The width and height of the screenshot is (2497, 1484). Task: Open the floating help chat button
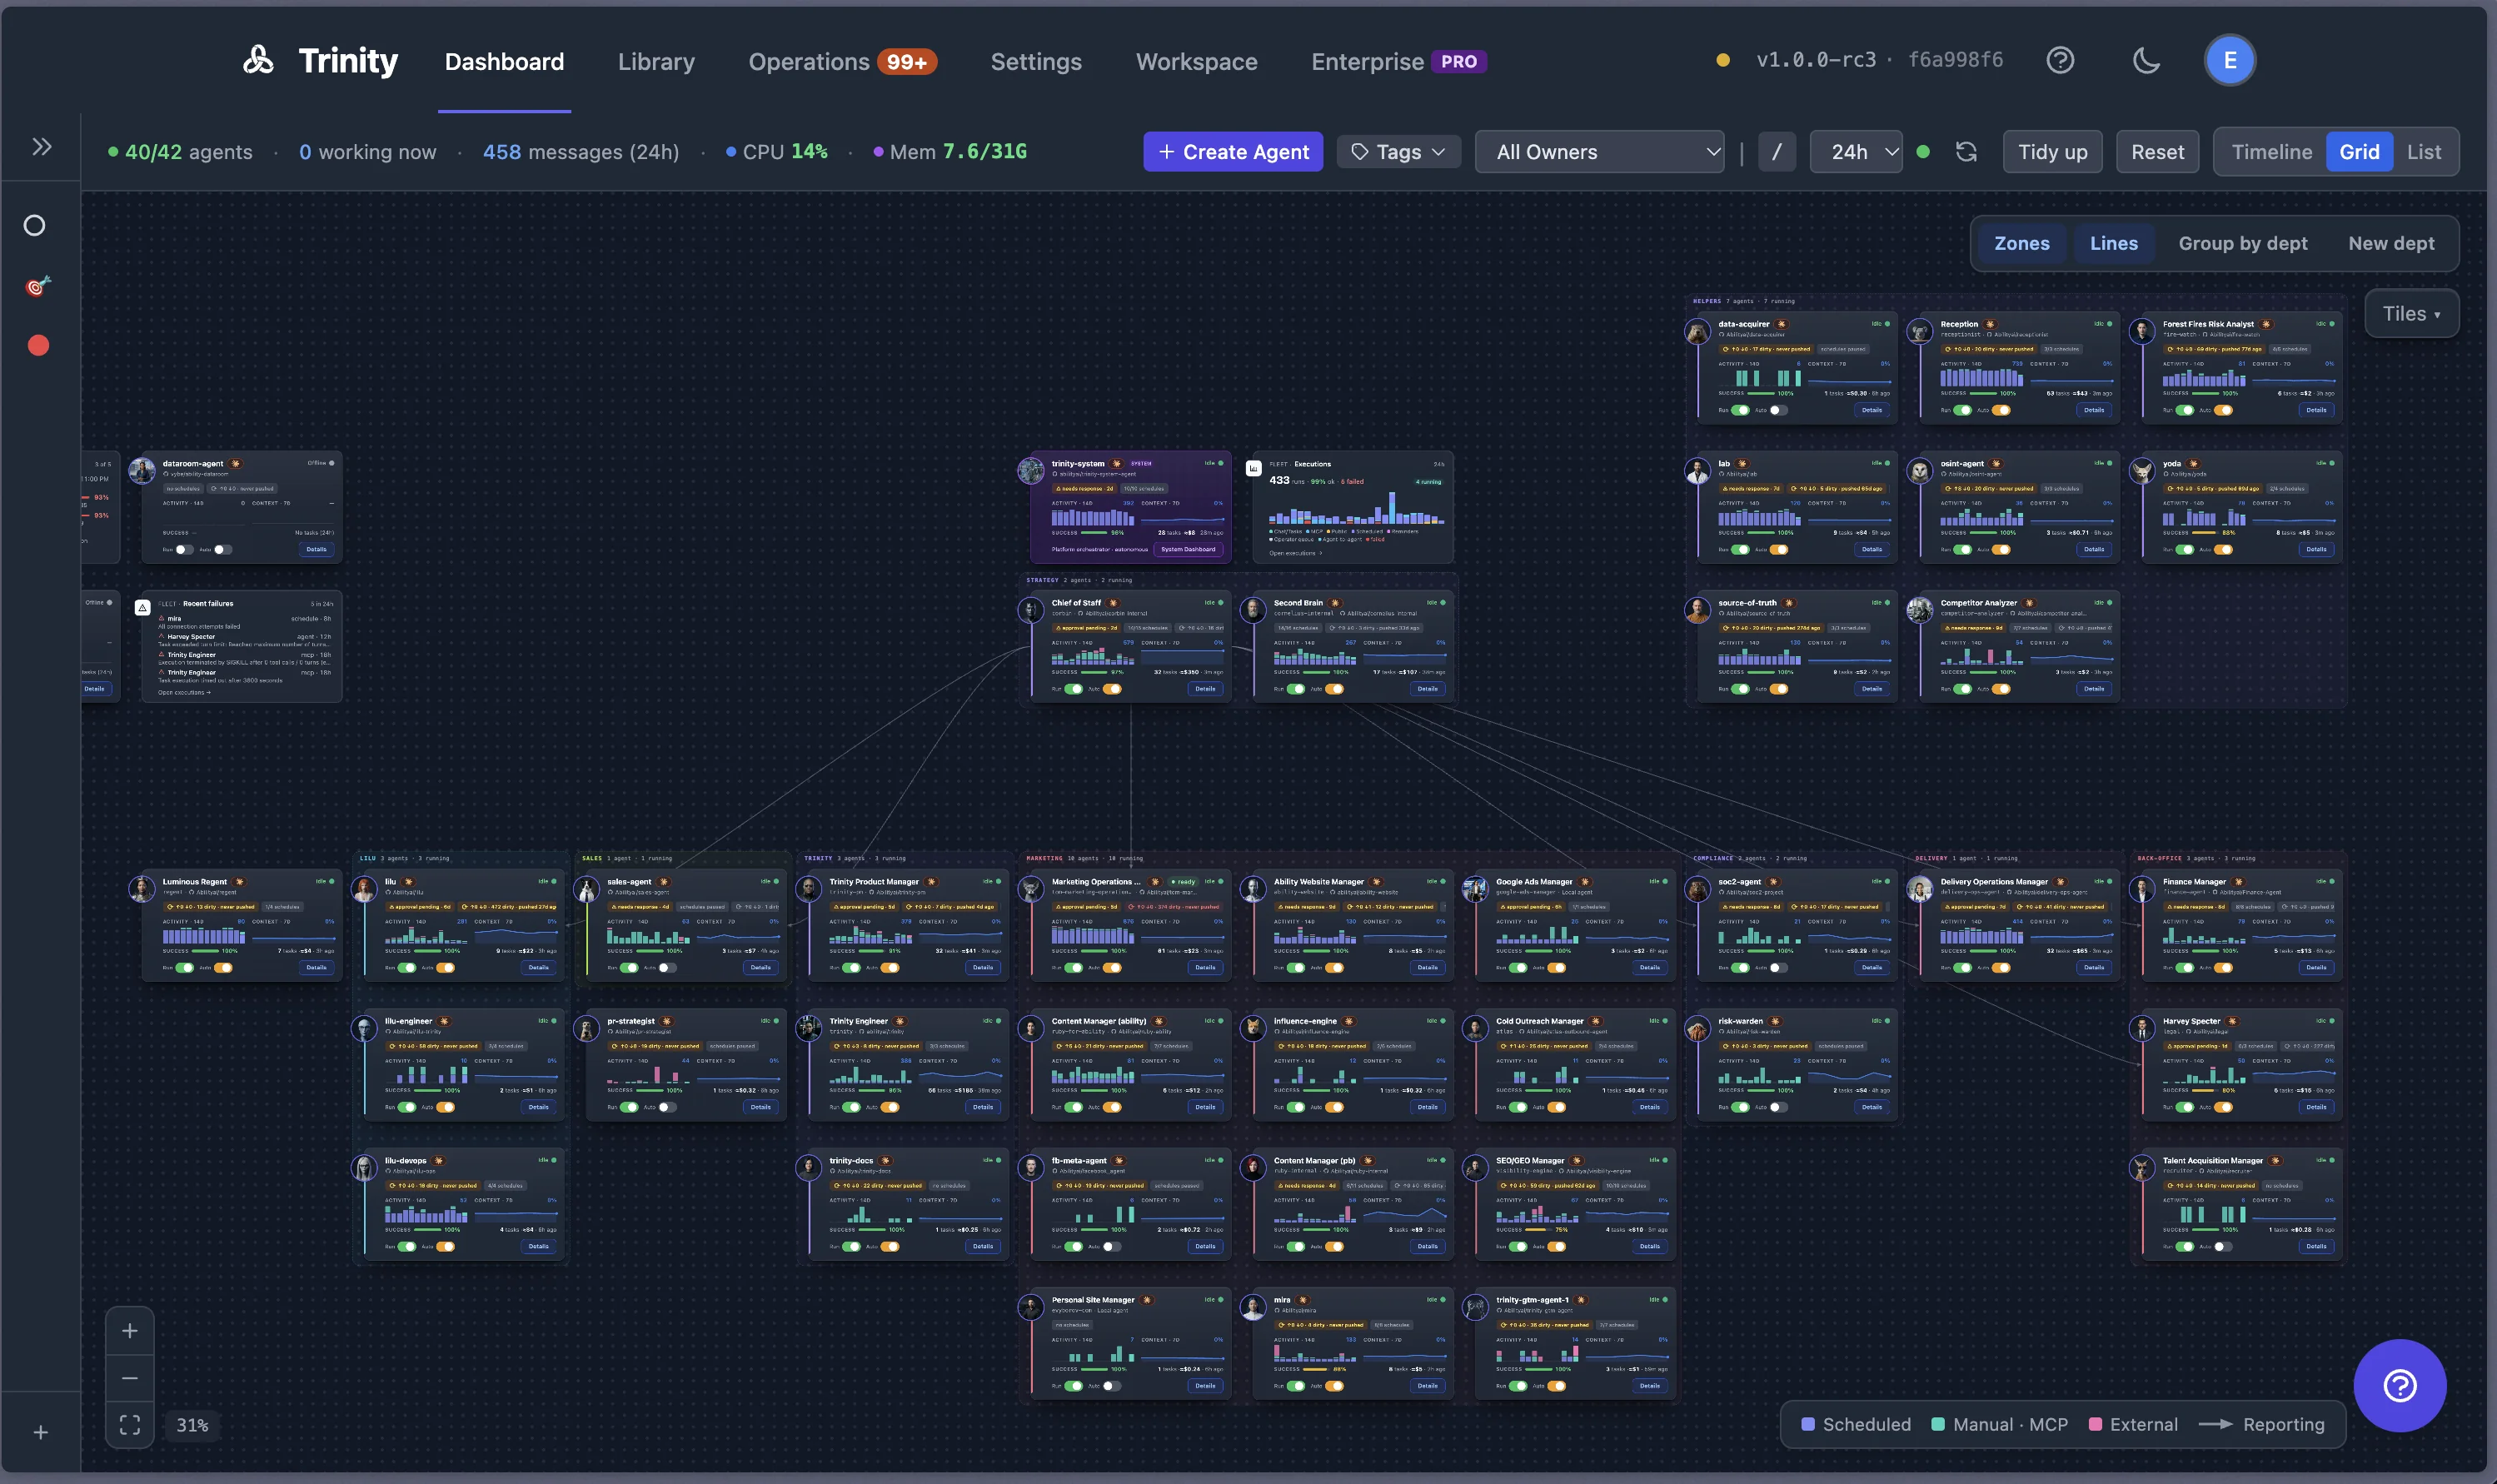click(2399, 1385)
